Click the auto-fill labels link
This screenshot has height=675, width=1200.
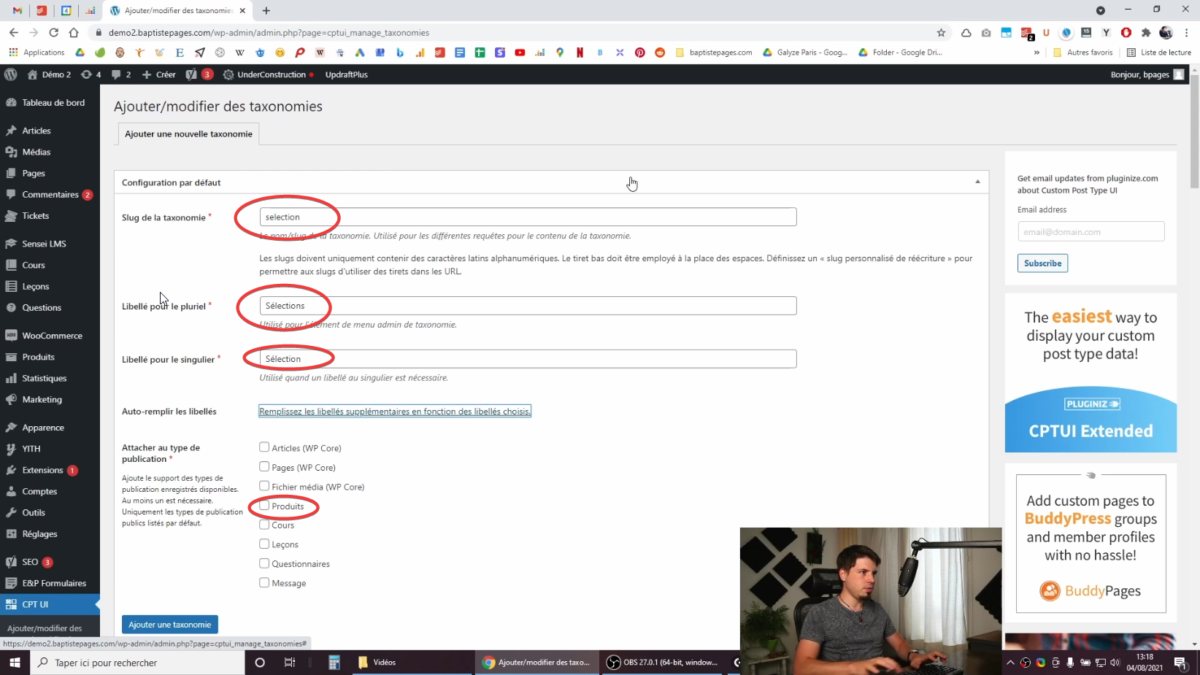click(395, 411)
